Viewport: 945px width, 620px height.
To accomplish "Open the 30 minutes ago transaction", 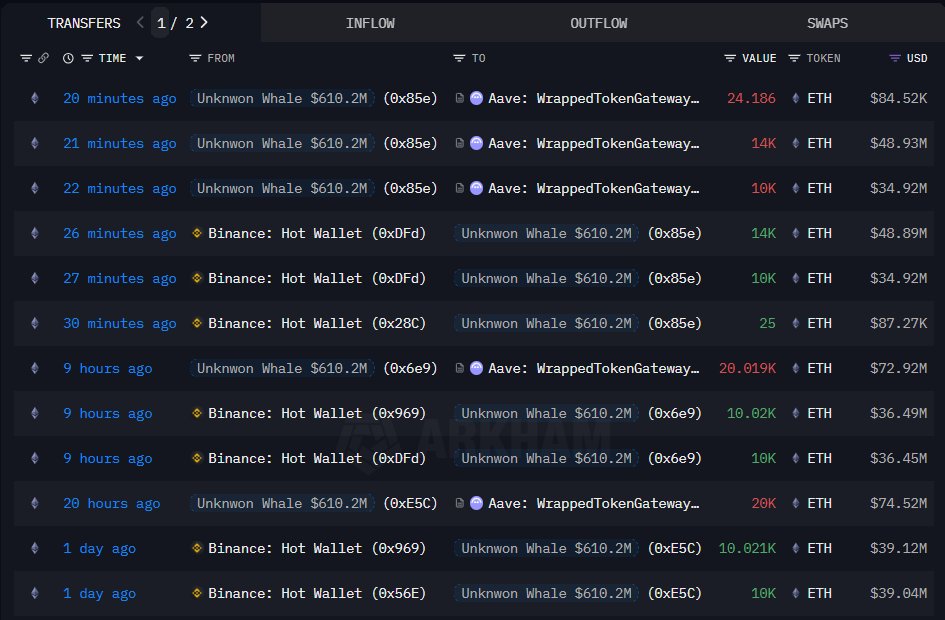I will coord(119,324).
